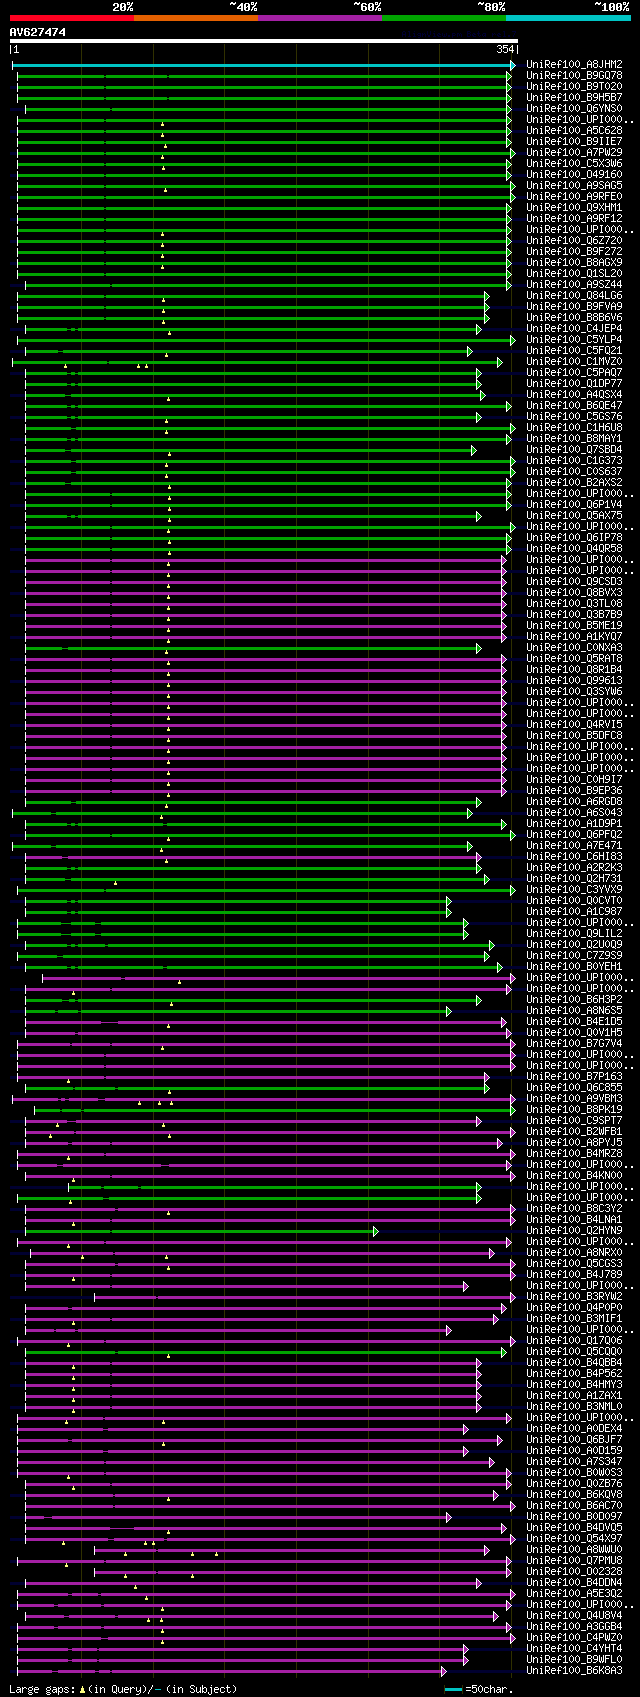
Task: Select hit UniRef100_Q4QR58
Action: tap(574, 549)
